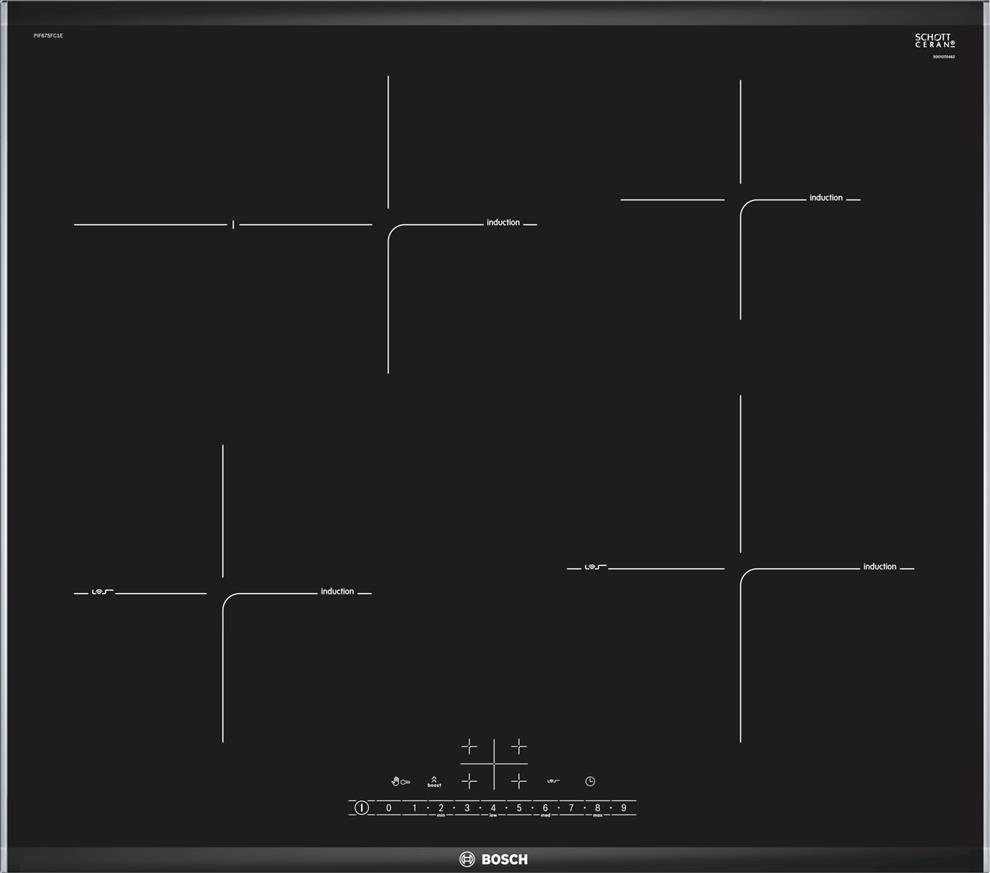Touch the frying sensor symbol beside the timer
Screen dimensions: 990x873
pos(553,781)
